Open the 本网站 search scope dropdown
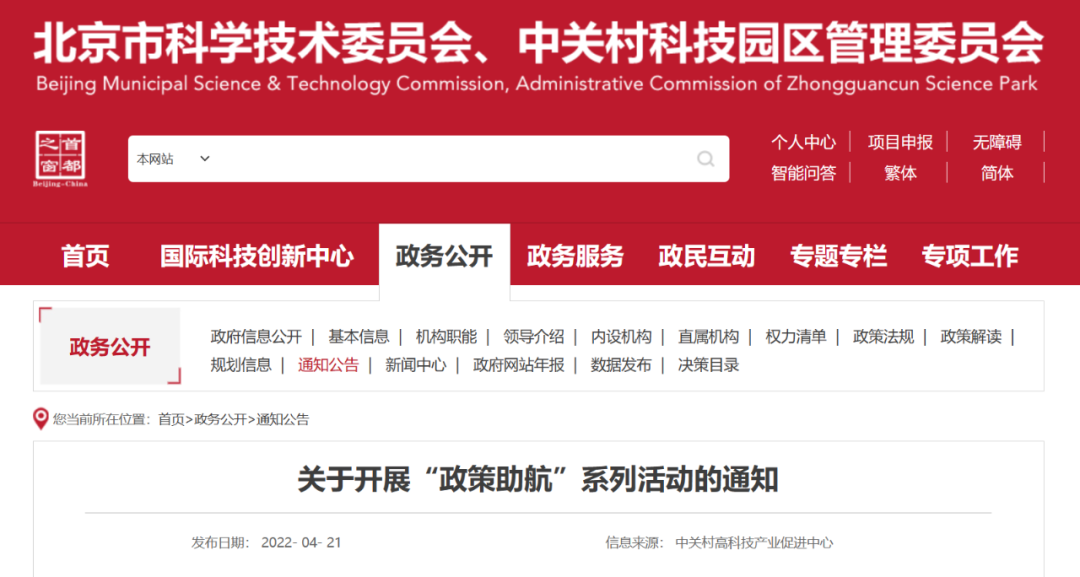1080x577 pixels. tap(173, 159)
